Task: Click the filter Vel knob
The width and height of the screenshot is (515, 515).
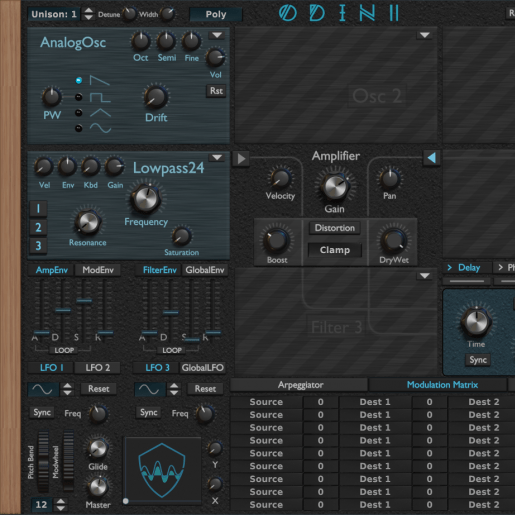Action: pyautogui.click(x=44, y=167)
